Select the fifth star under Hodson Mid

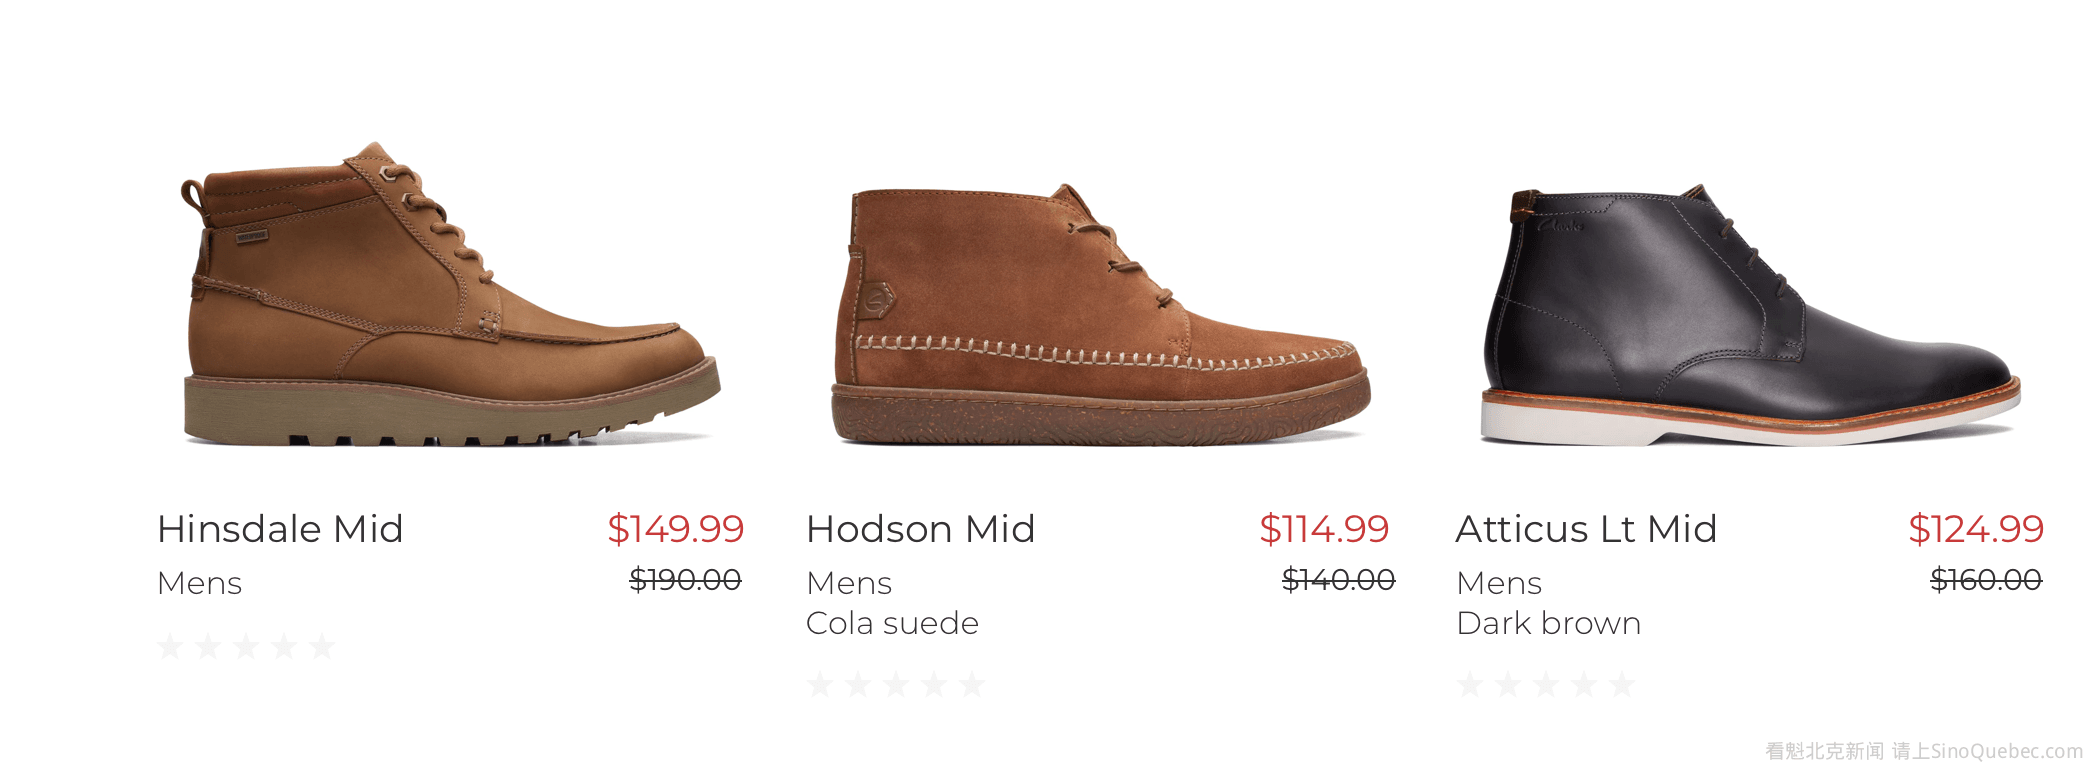pos(972,685)
